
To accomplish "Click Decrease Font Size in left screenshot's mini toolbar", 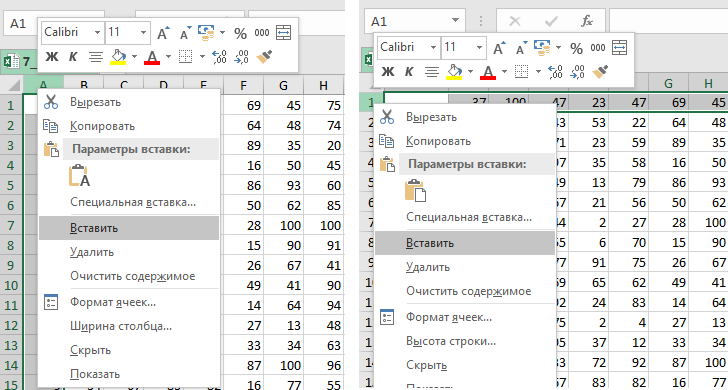I will coord(186,33).
